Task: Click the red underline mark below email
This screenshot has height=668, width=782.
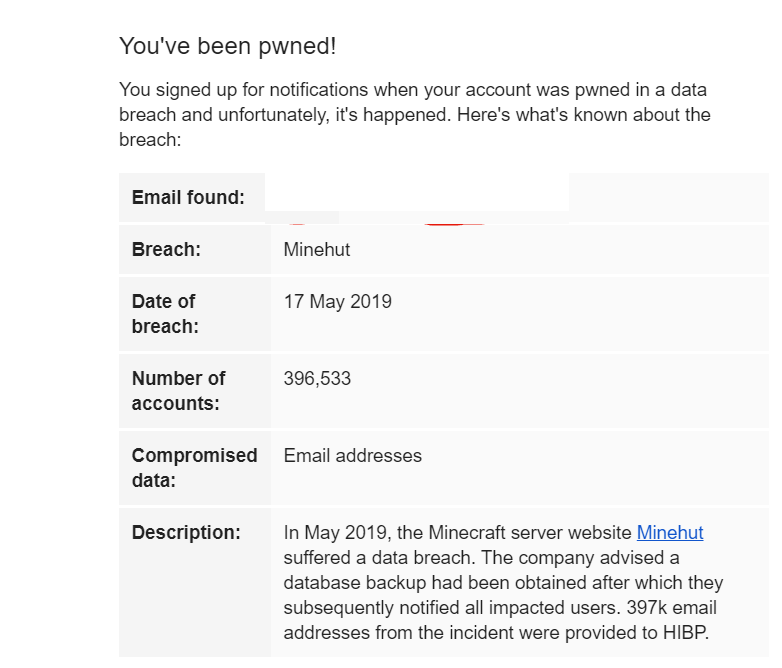Action: (x=453, y=224)
